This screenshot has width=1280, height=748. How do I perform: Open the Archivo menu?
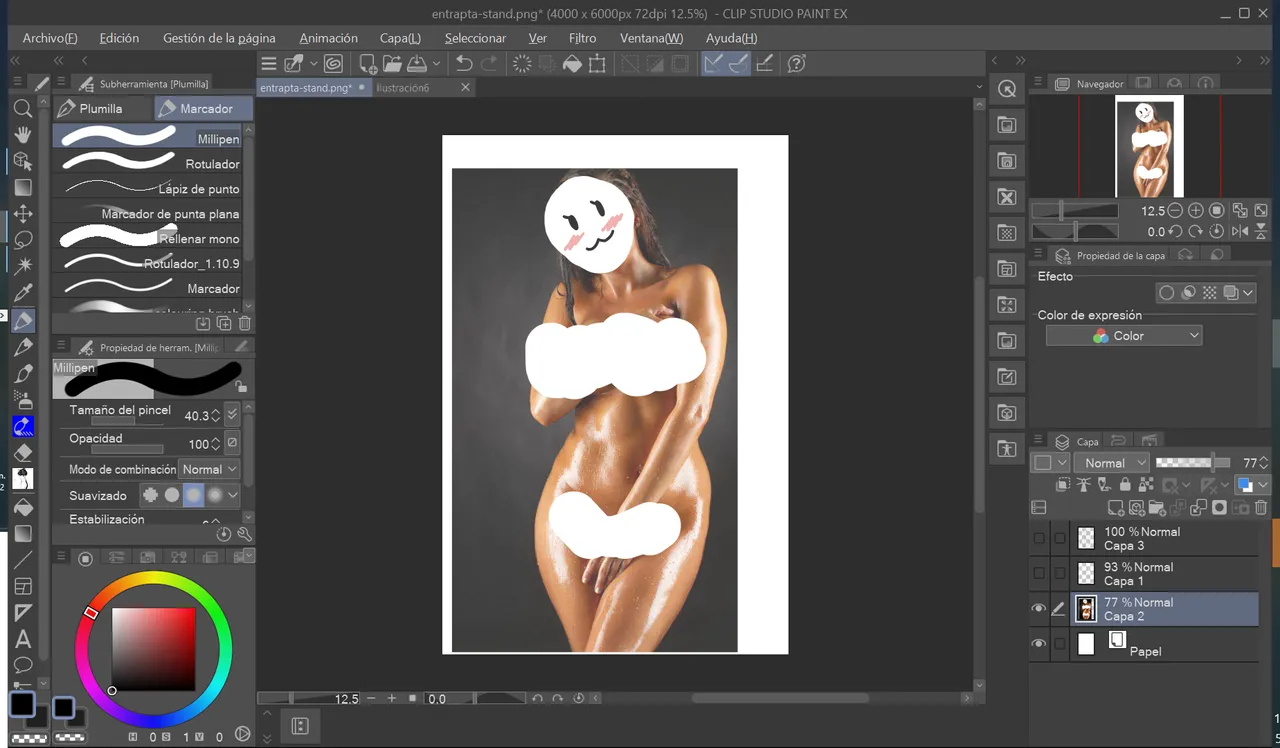(x=50, y=38)
